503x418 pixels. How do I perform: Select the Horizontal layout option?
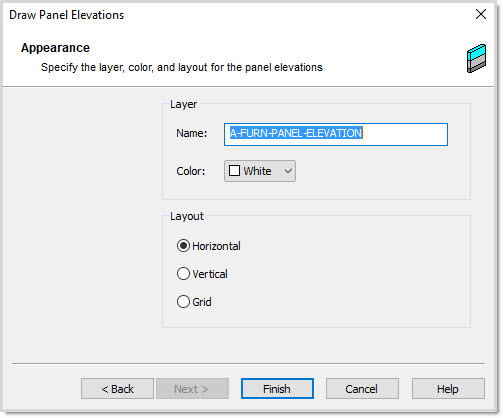[183, 246]
